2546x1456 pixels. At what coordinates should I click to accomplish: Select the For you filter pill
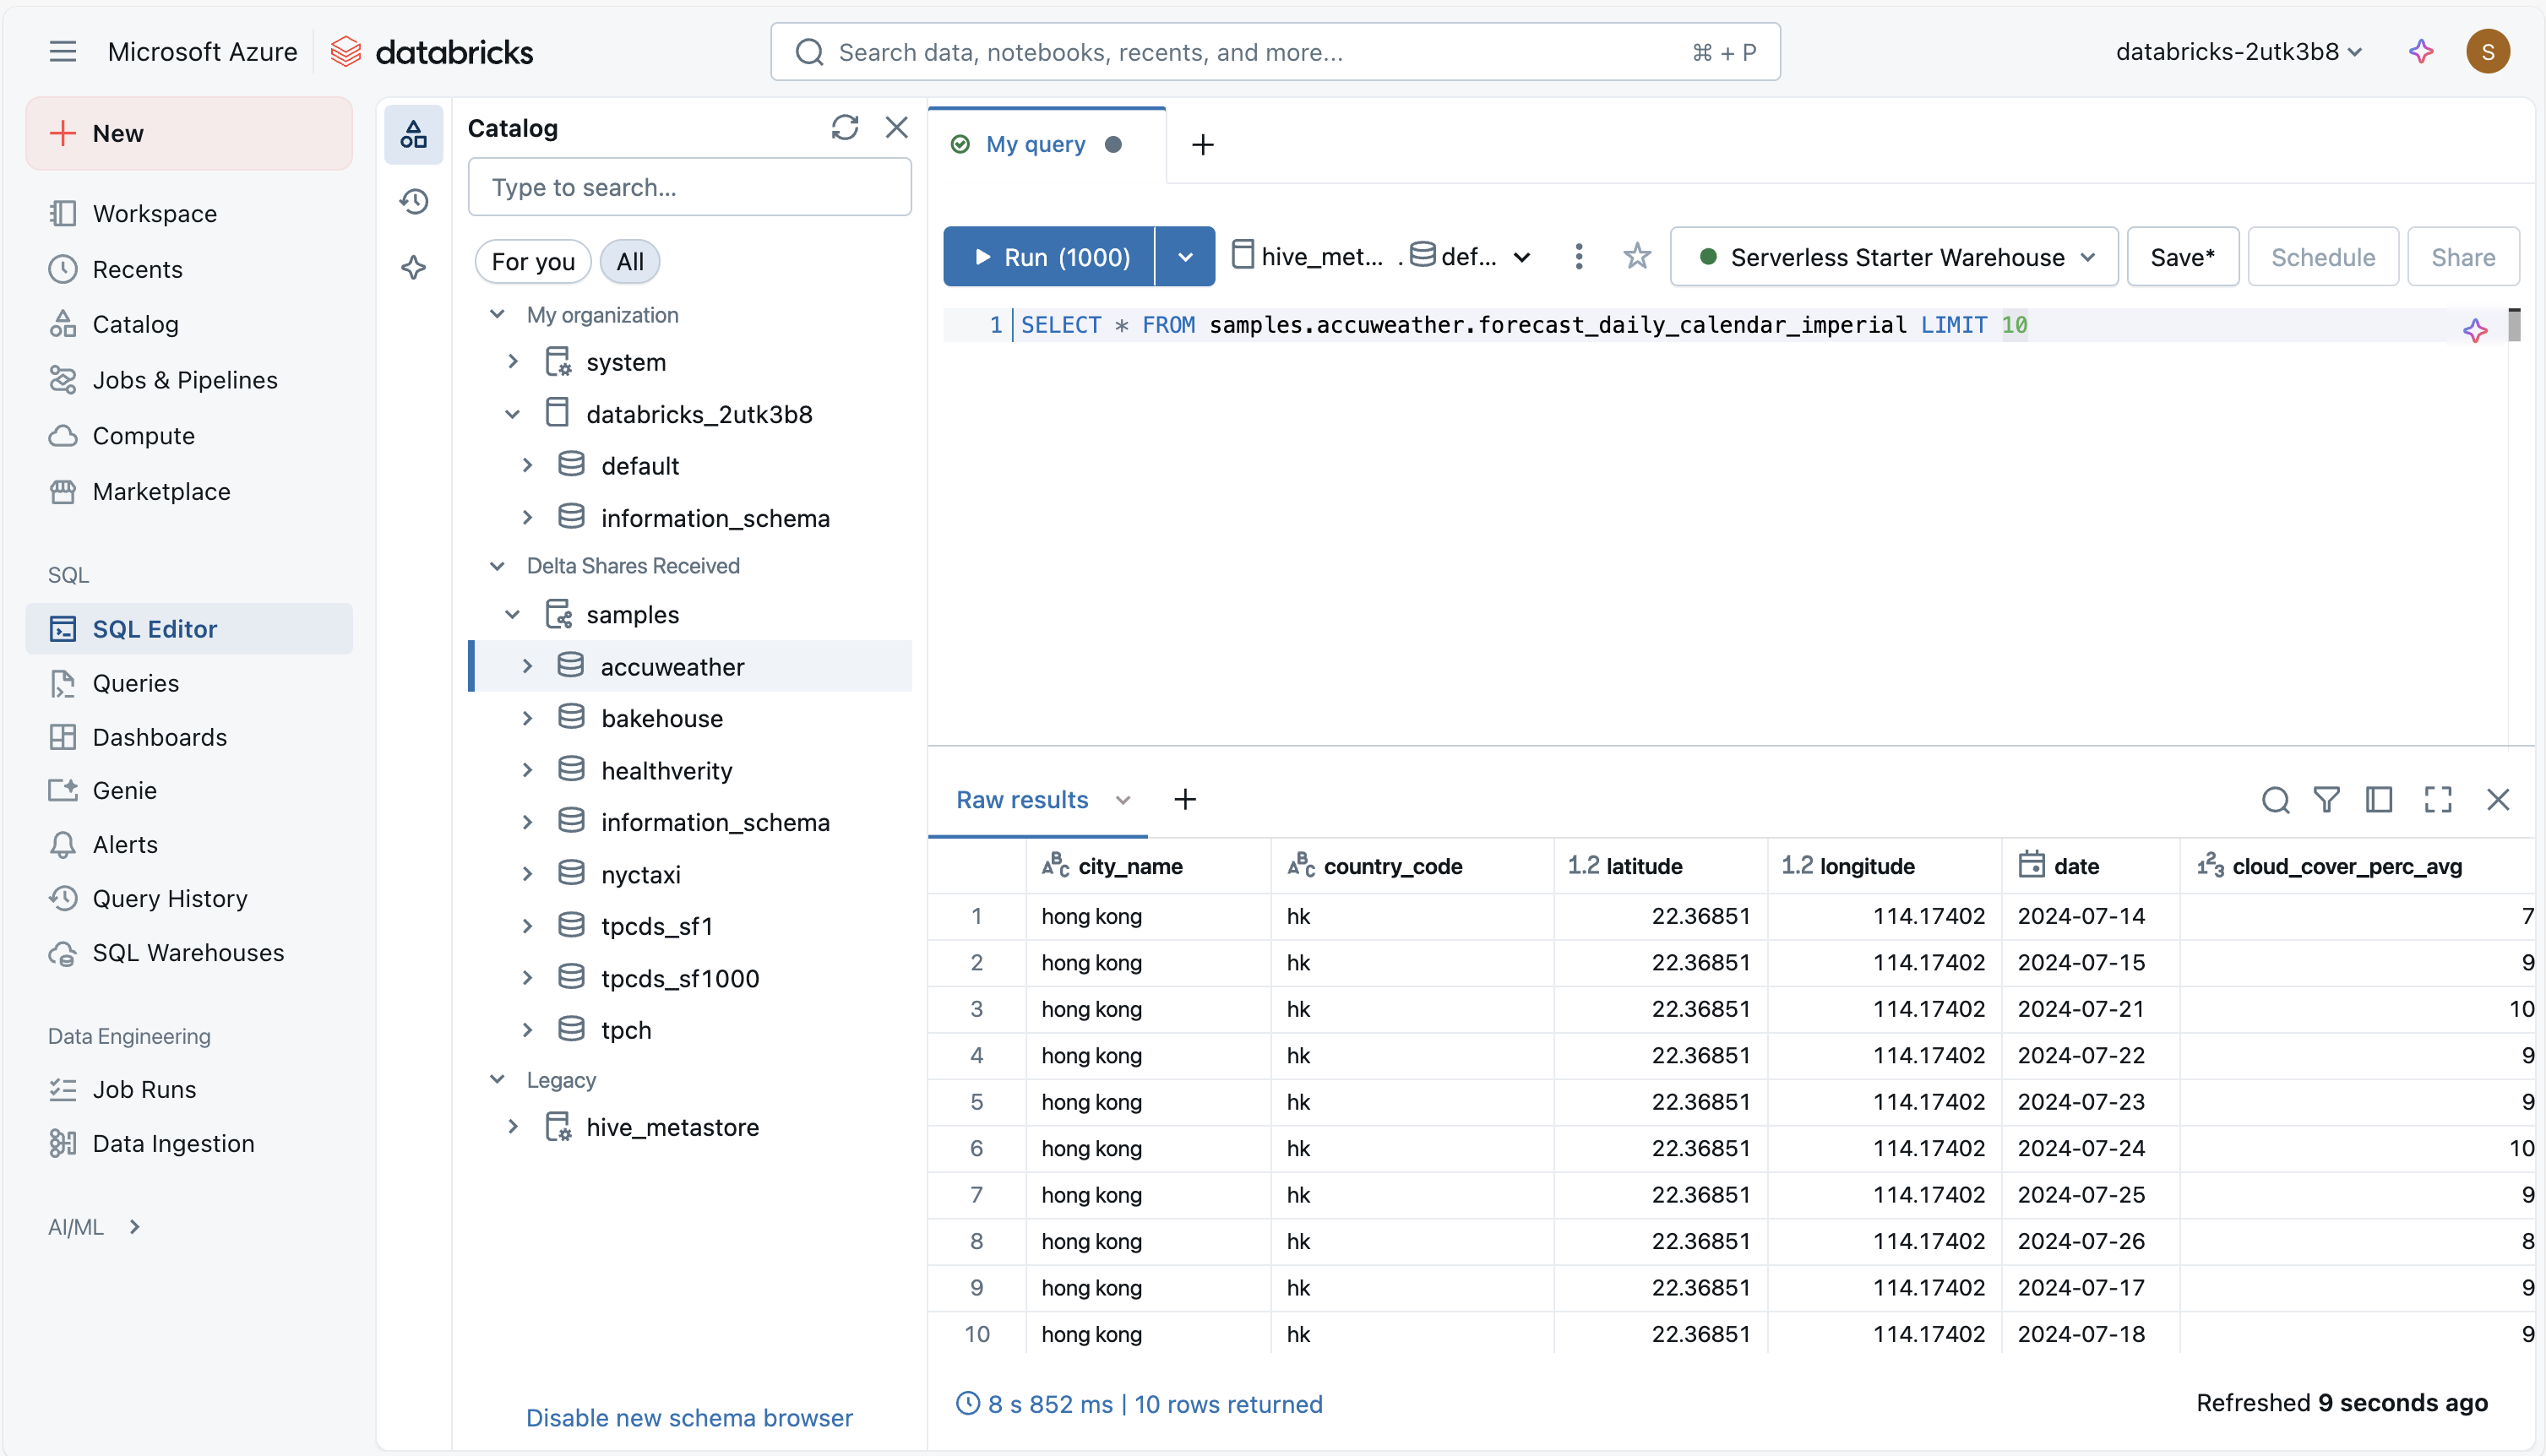tap(533, 262)
